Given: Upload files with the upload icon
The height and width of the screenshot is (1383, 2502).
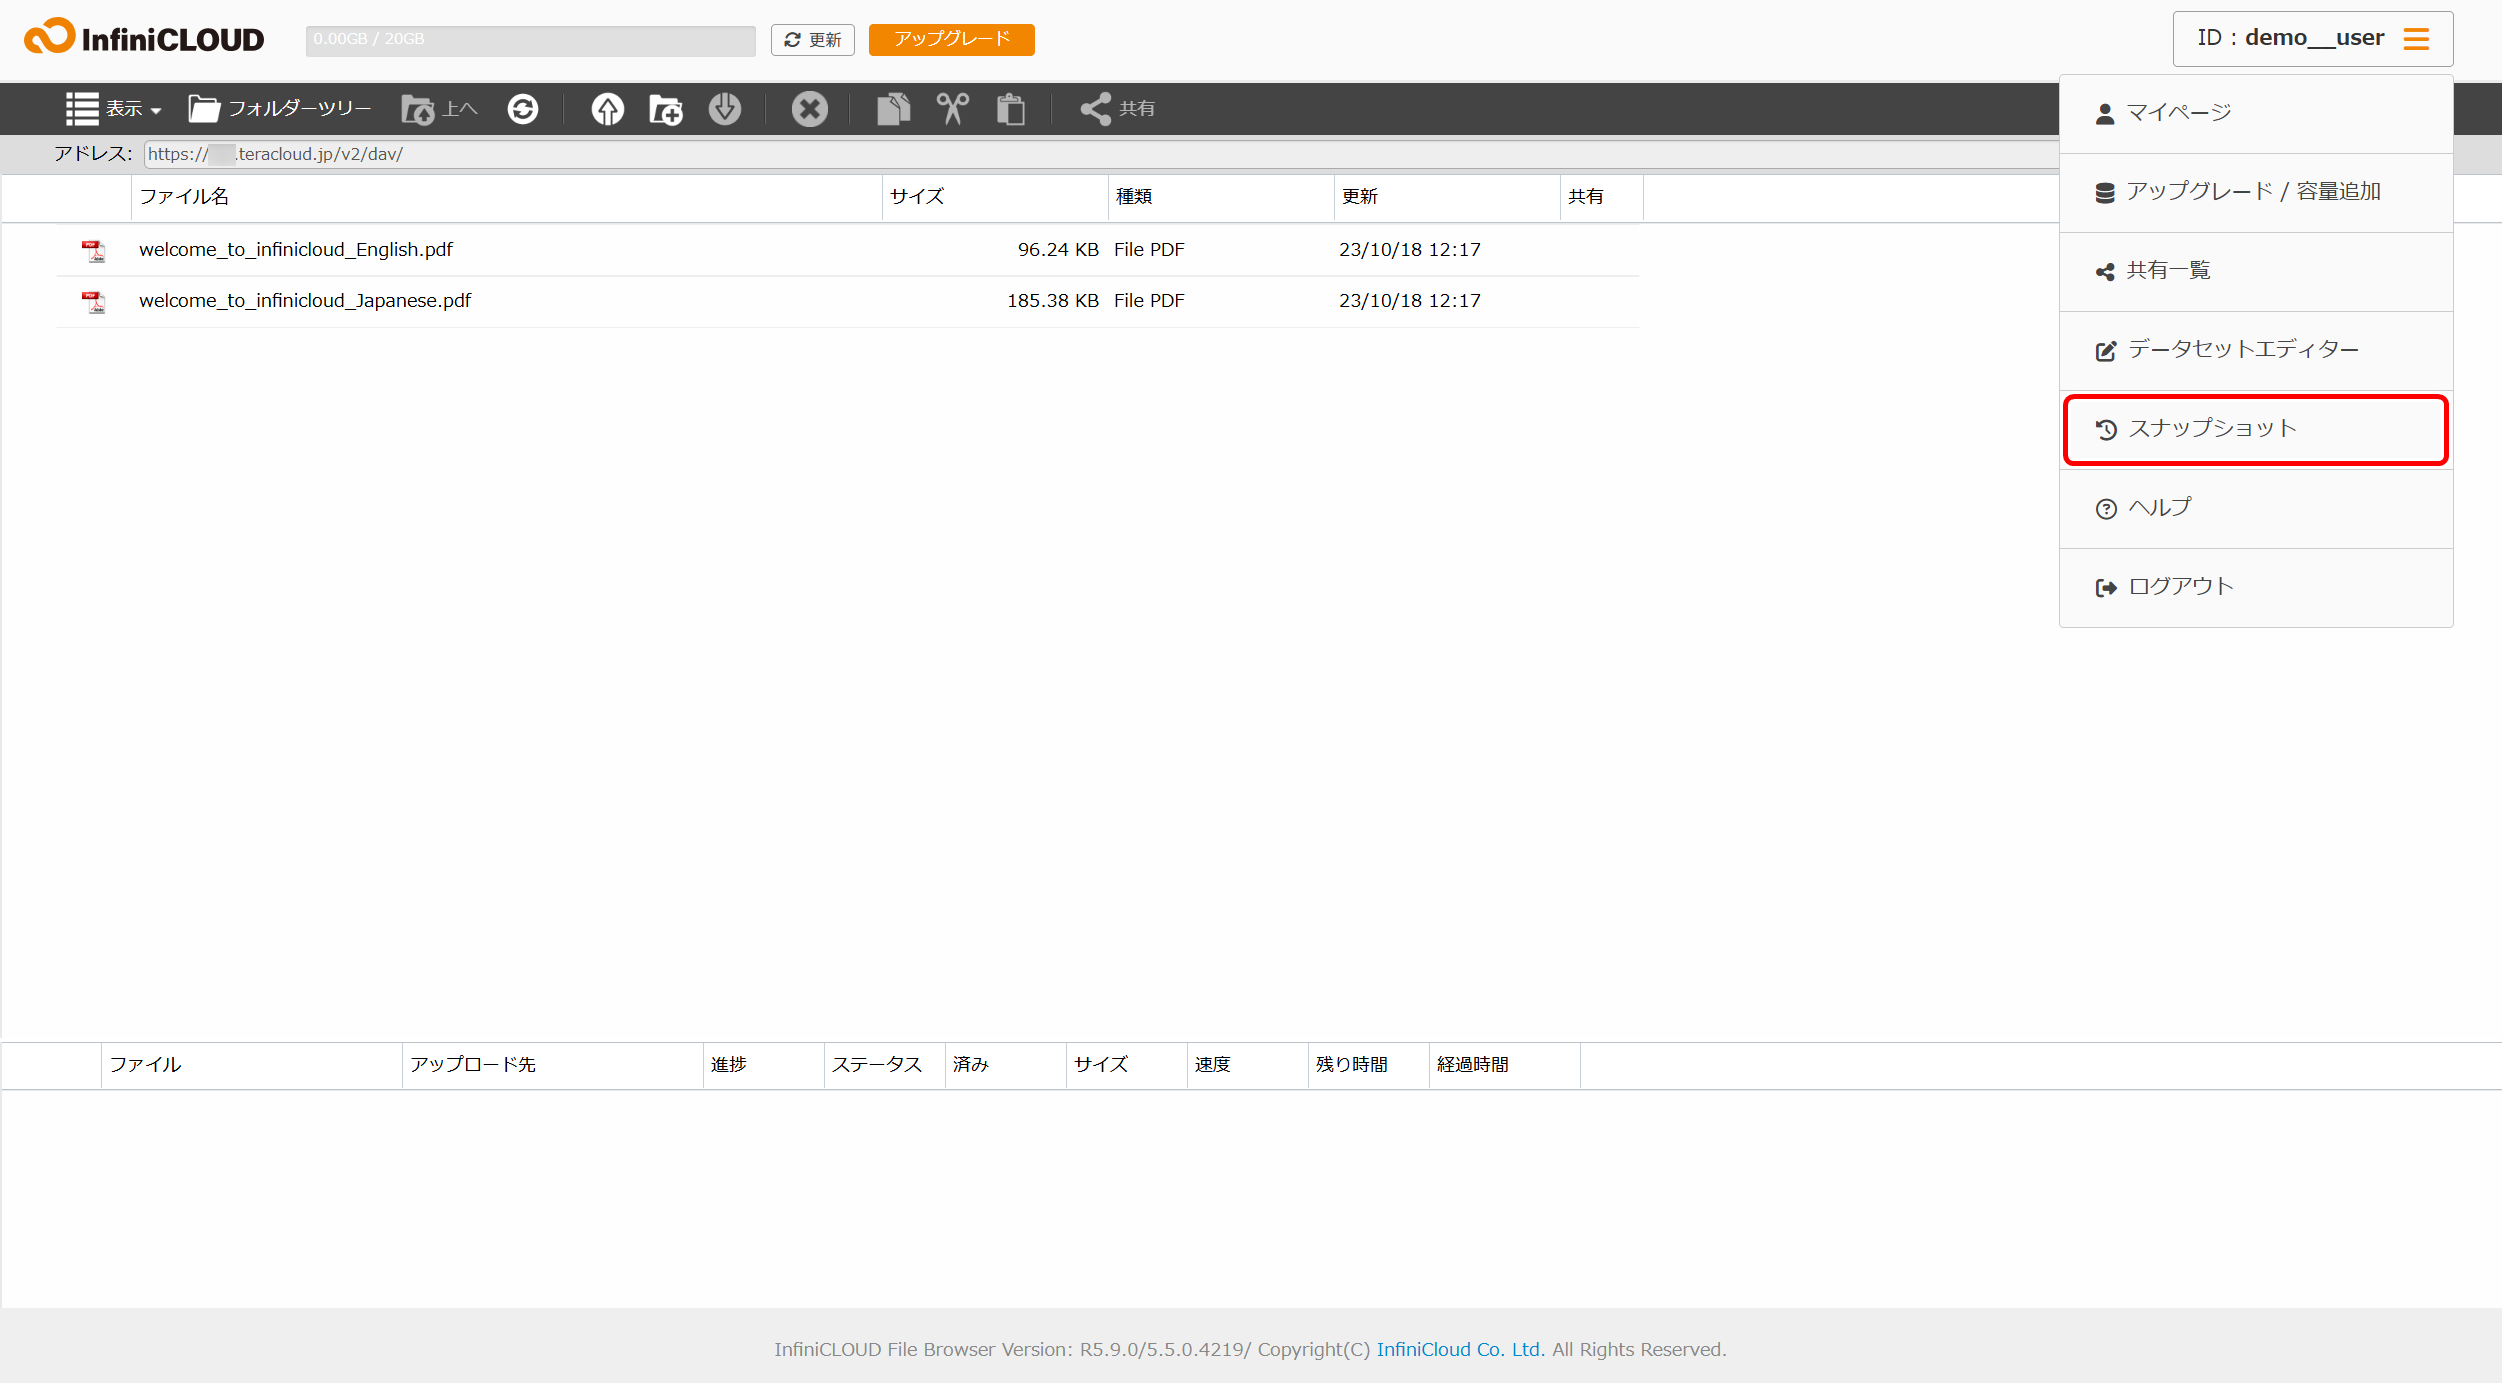Looking at the screenshot, I should pos(606,108).
